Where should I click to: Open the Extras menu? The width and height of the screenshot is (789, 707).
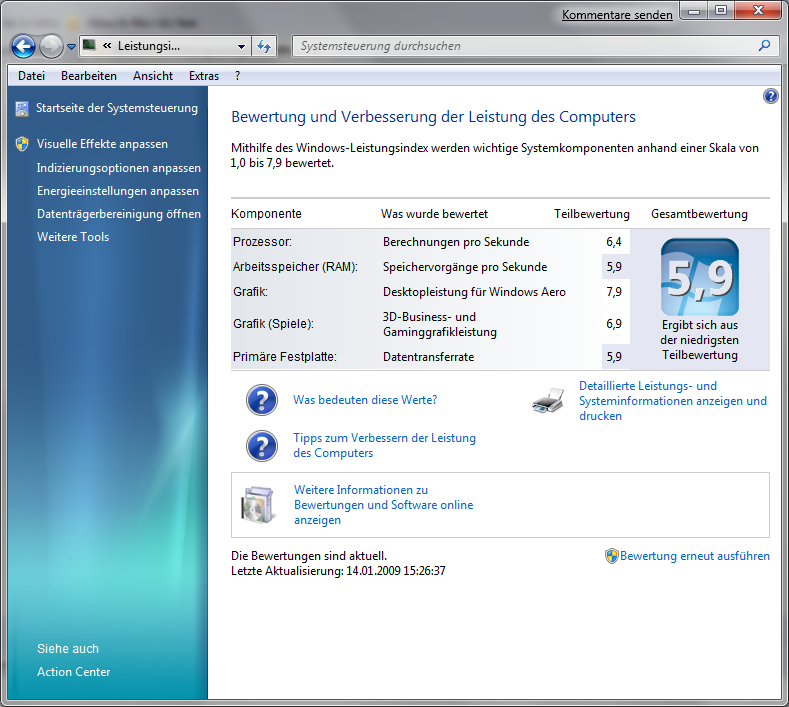pos(204,76)
